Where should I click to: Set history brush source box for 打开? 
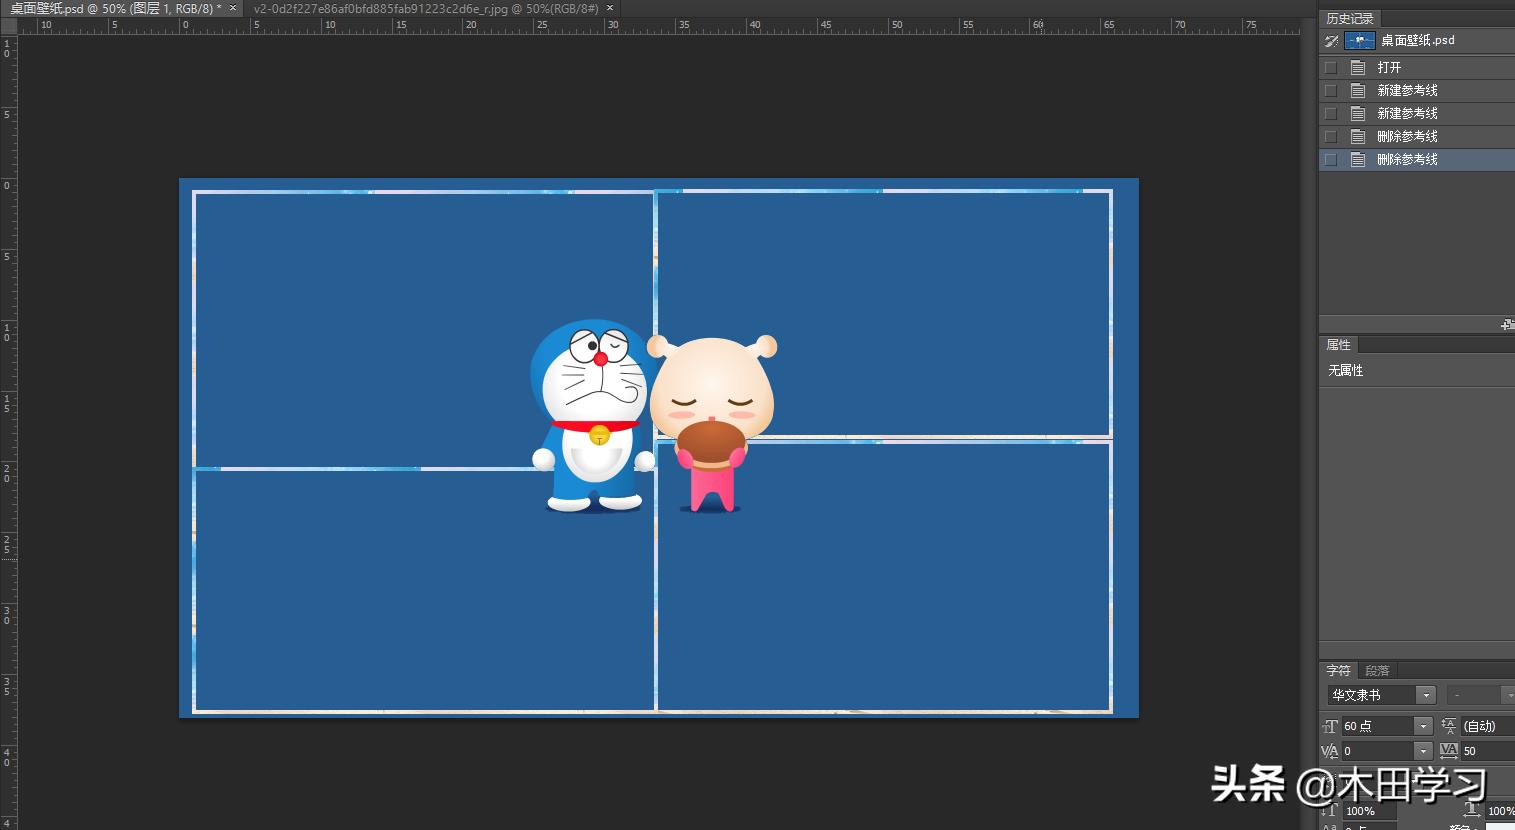pyautogui.click(x=1331, y=68)
